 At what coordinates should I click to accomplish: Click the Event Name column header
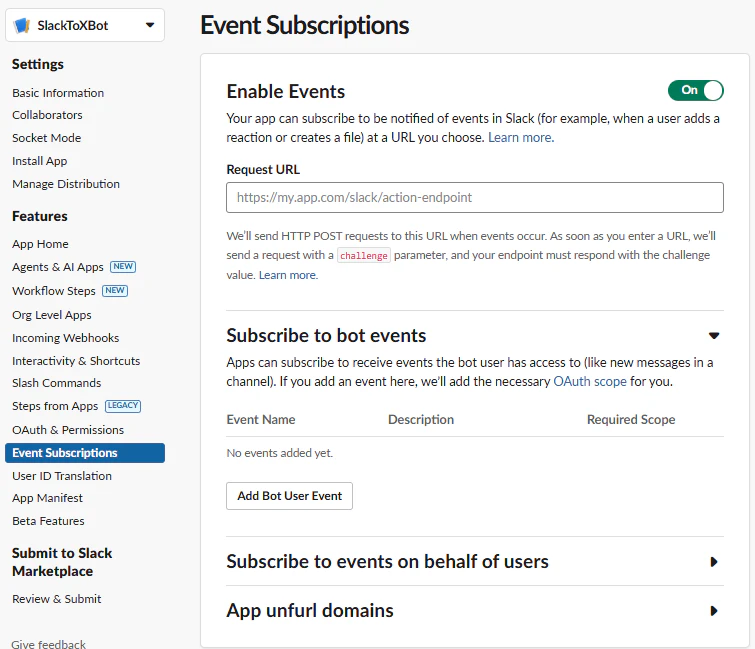click(x=261, y=420)
